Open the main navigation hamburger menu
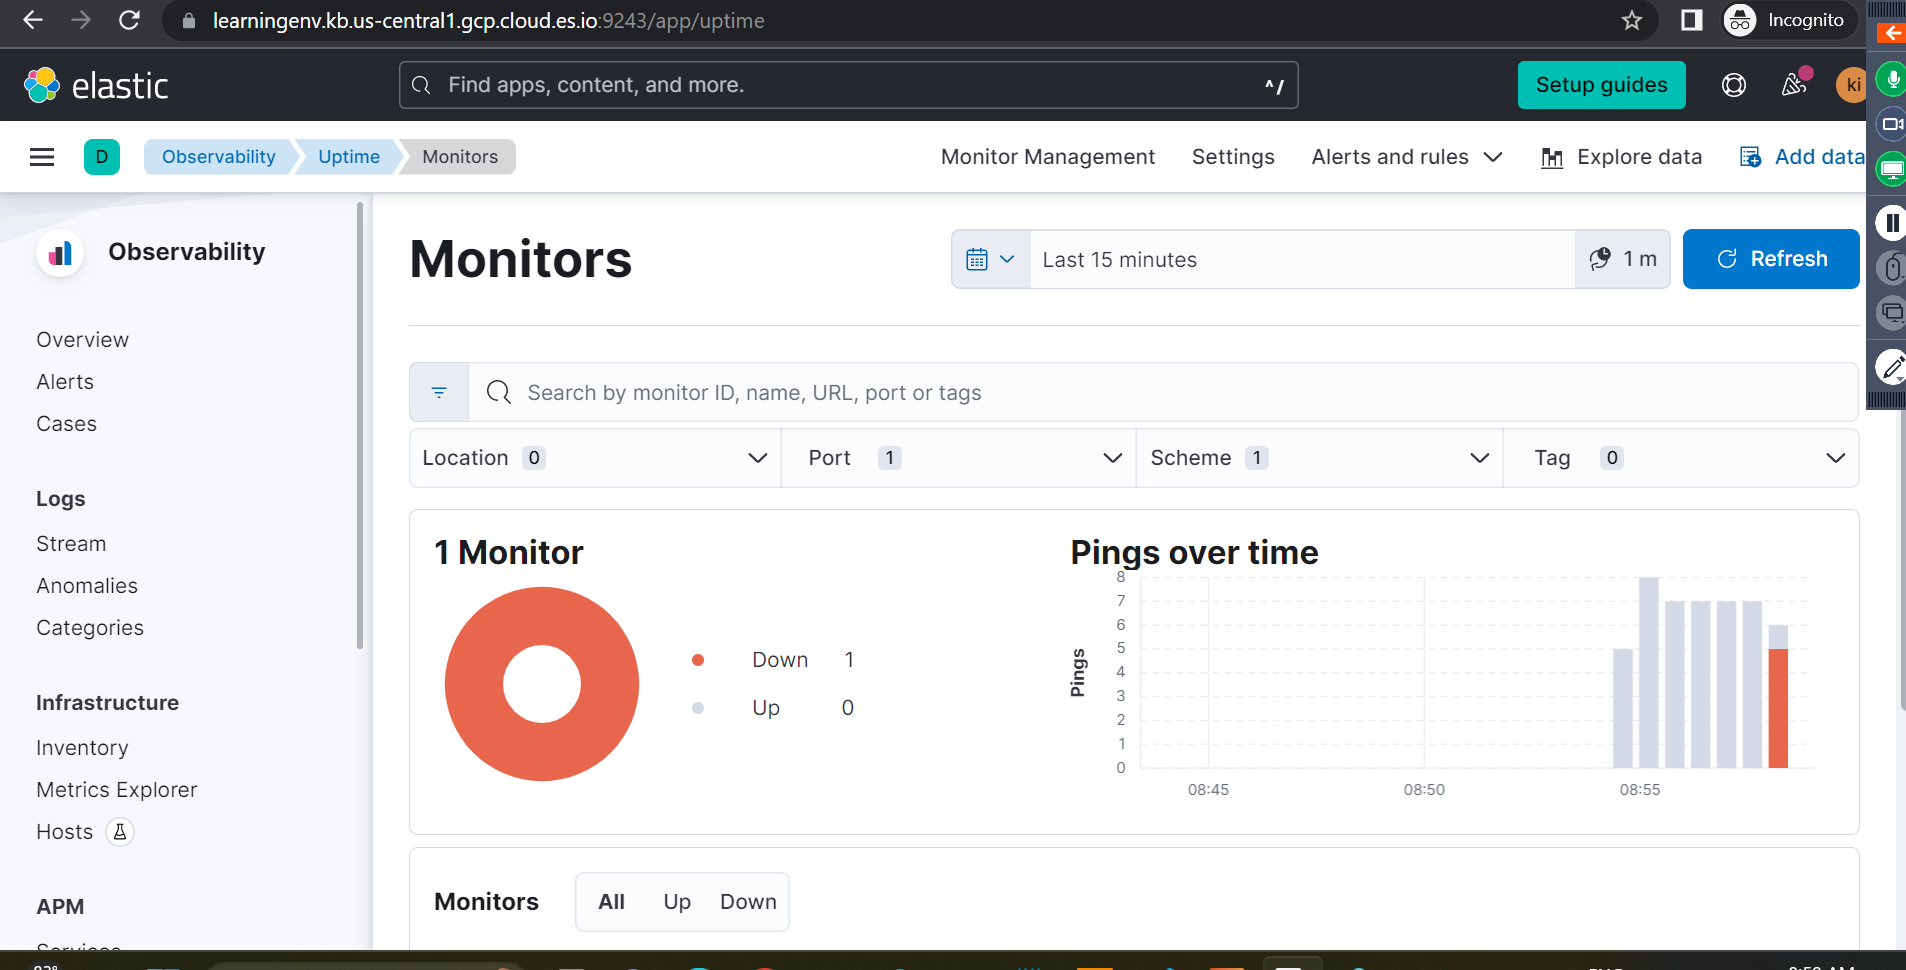This screenshot has width=1906, height=970. [42, 157]
